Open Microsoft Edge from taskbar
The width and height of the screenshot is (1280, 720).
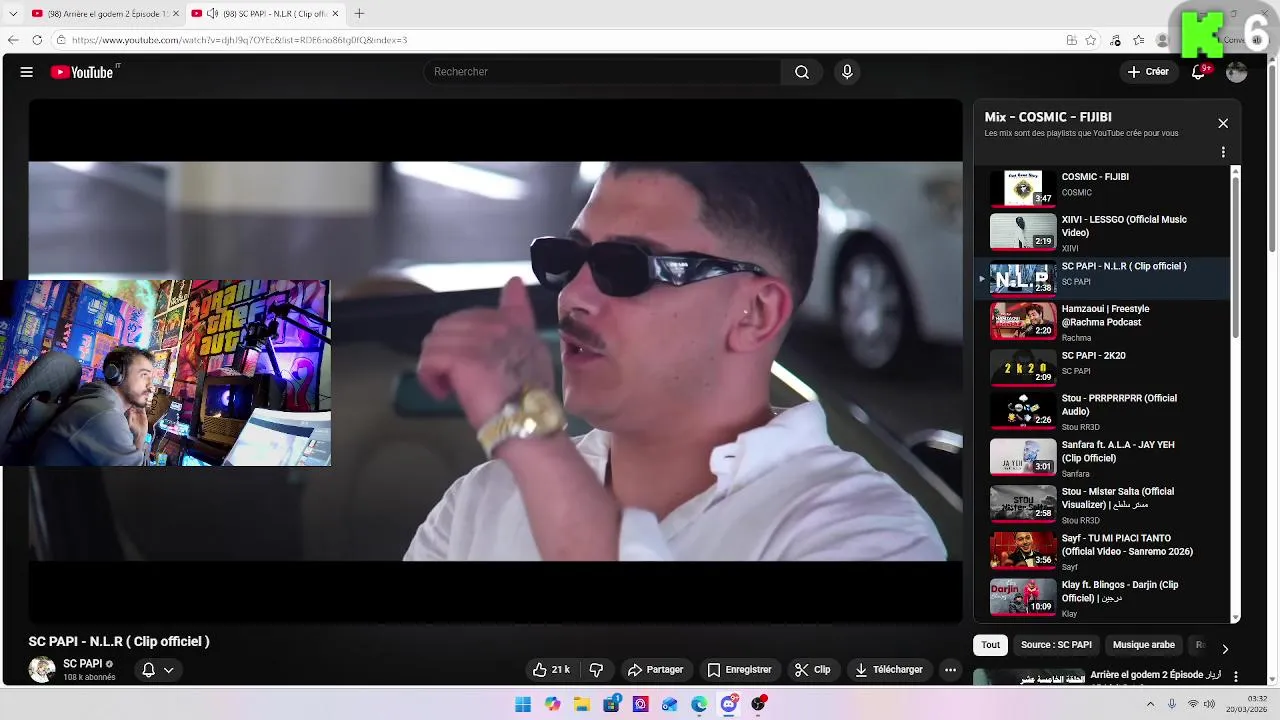[699, 704]
